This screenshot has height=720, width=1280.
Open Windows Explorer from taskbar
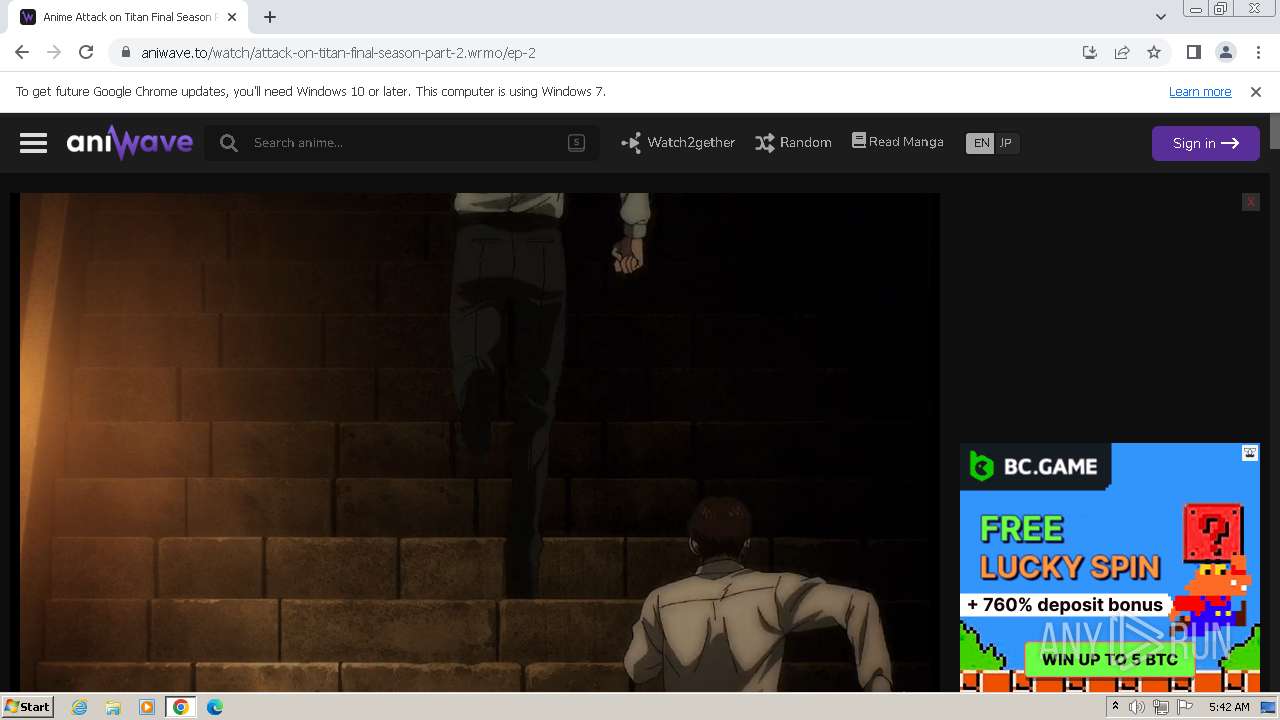(113, 707)
